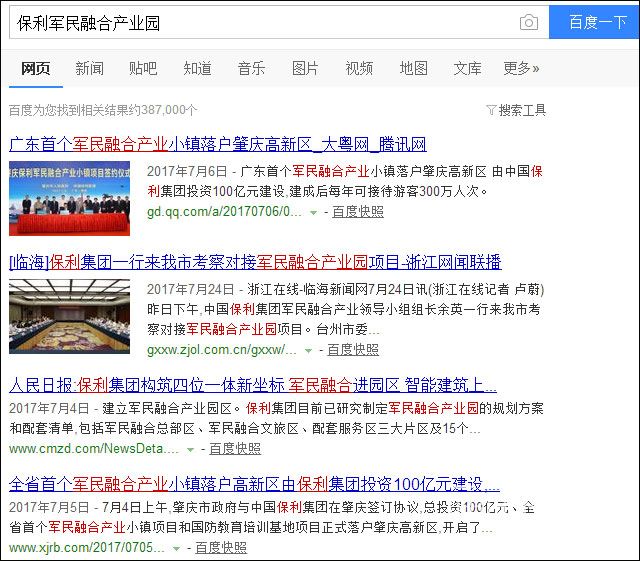The width and height of the screenshot is (640, 561).
Task: Switch to the 新闻 tab
Action: pos(89,68)
